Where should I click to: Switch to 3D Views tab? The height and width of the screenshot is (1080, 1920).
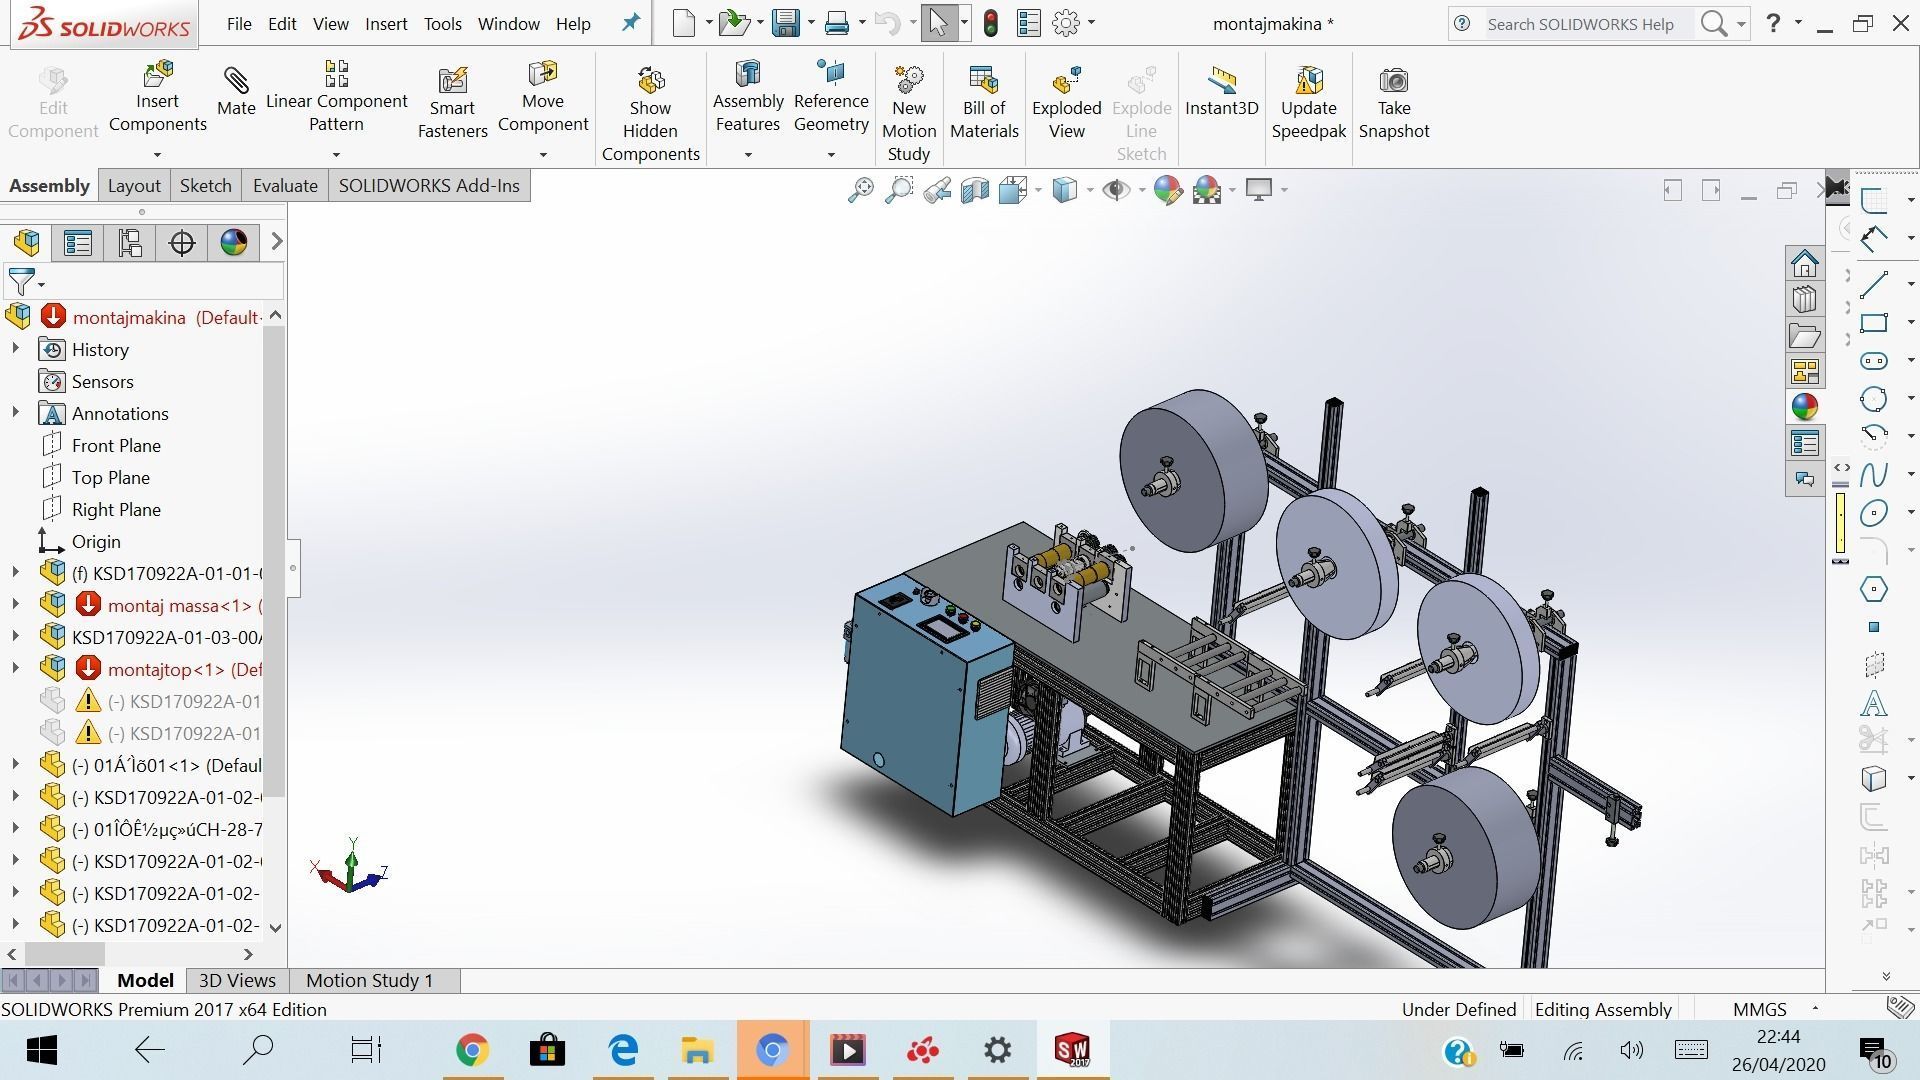pos(237,980)
